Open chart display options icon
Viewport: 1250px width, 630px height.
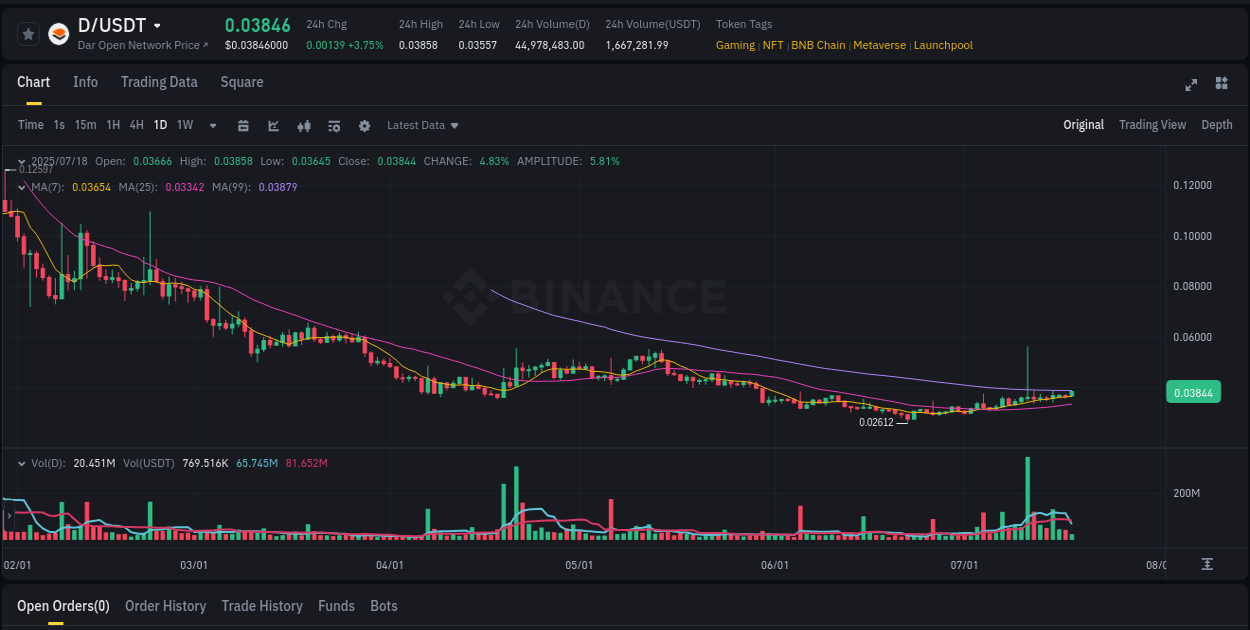coord(334,126)
